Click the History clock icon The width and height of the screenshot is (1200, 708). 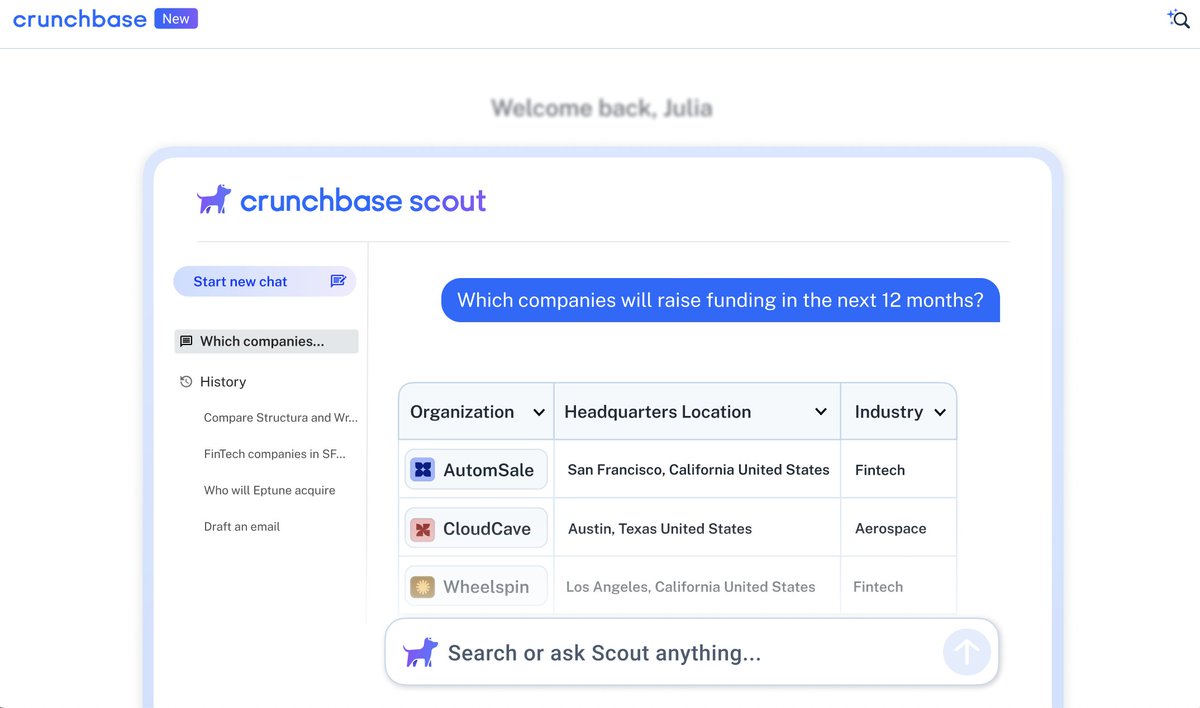point(186,382)
